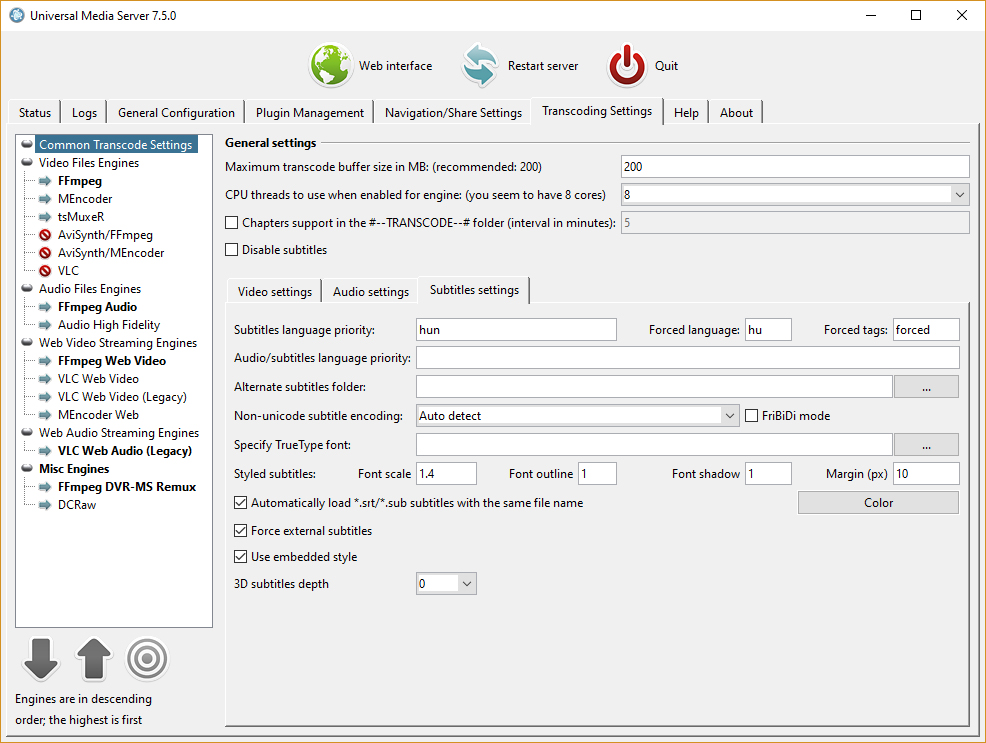Click the Font shadow field
Screen dimensions: 986x743
(x=768, y=474)
